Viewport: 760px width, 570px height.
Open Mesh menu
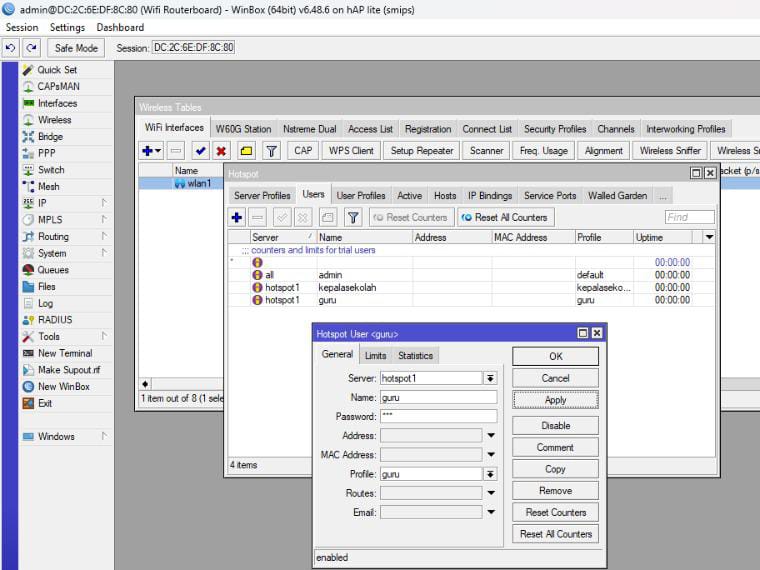[x=48, y=187]
